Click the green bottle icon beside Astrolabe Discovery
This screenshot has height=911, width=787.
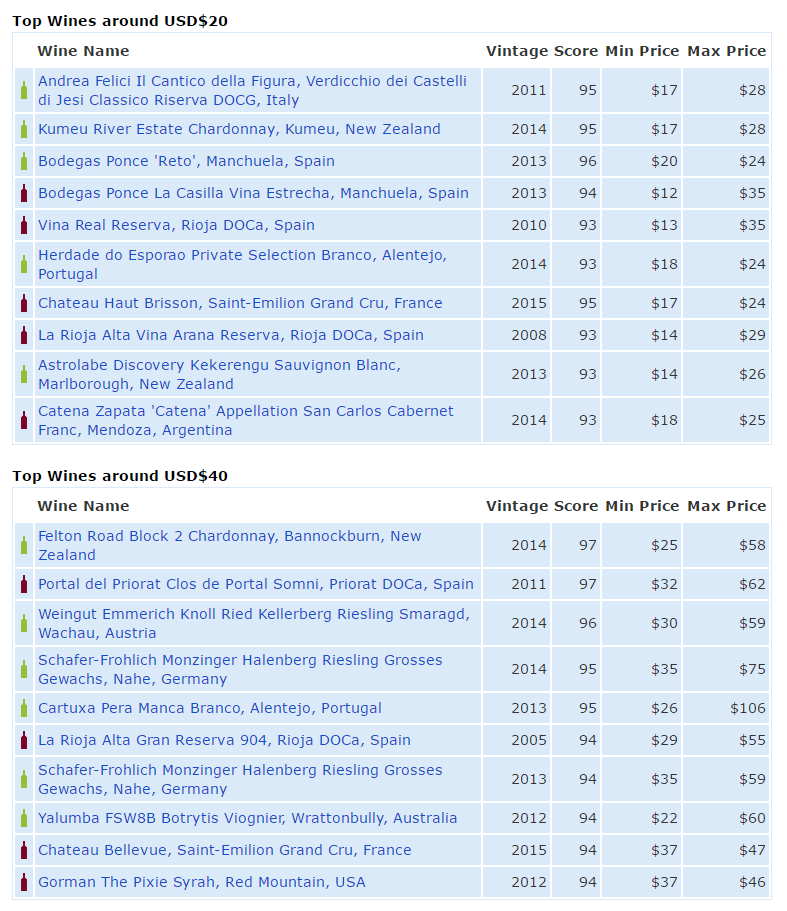click(x=24, y=374)
